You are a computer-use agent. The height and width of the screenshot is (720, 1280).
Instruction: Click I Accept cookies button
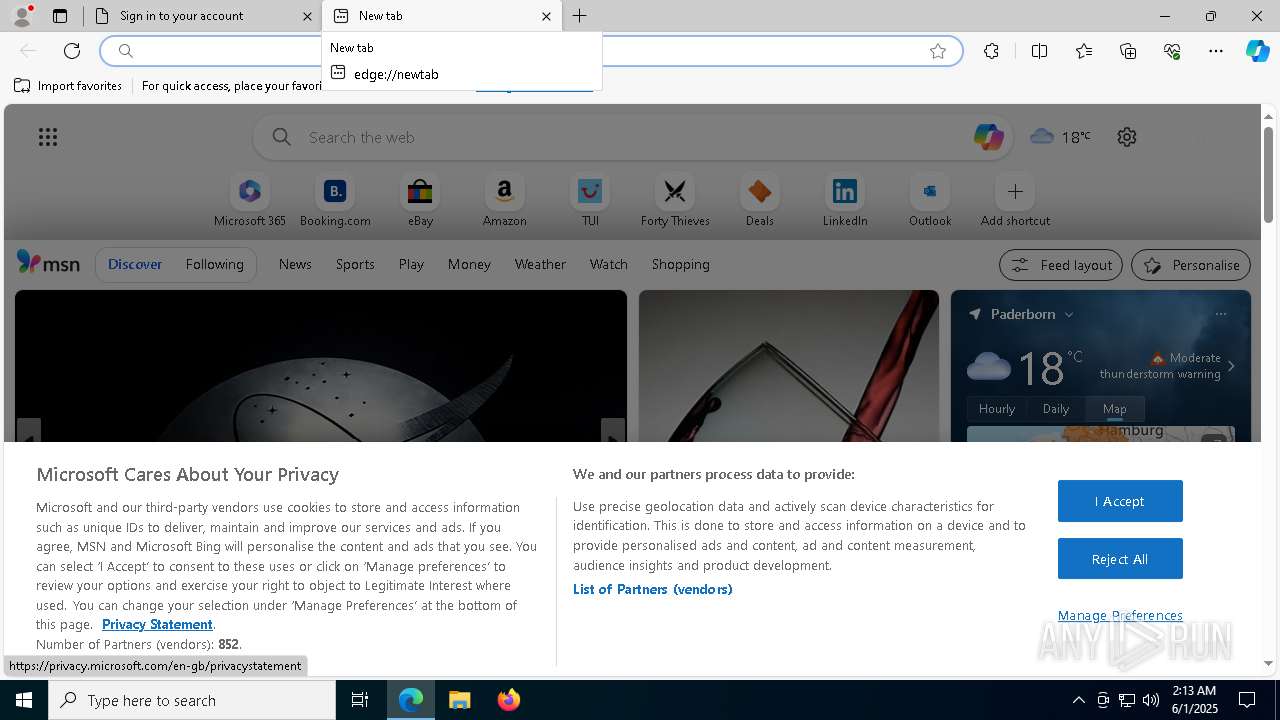pos(1120,501)
